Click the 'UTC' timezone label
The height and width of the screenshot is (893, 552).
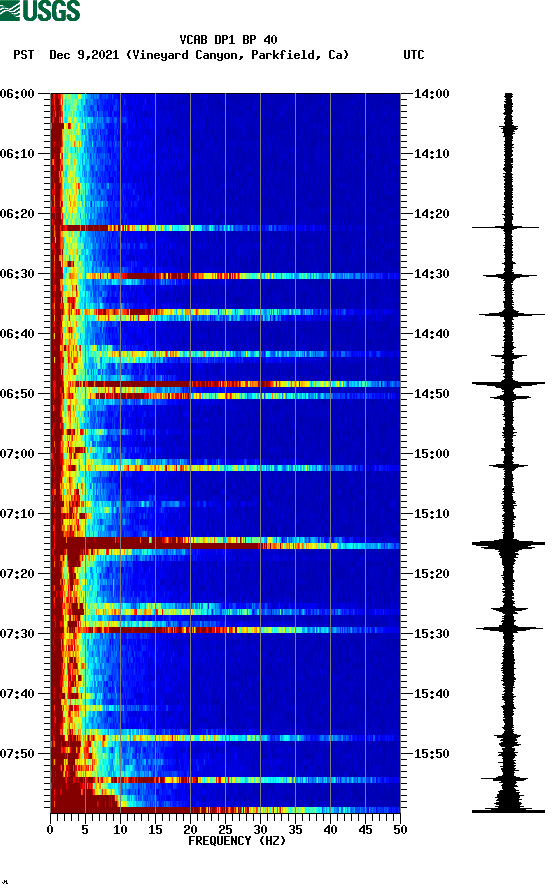pyautogui.click(x=414, y=55)
